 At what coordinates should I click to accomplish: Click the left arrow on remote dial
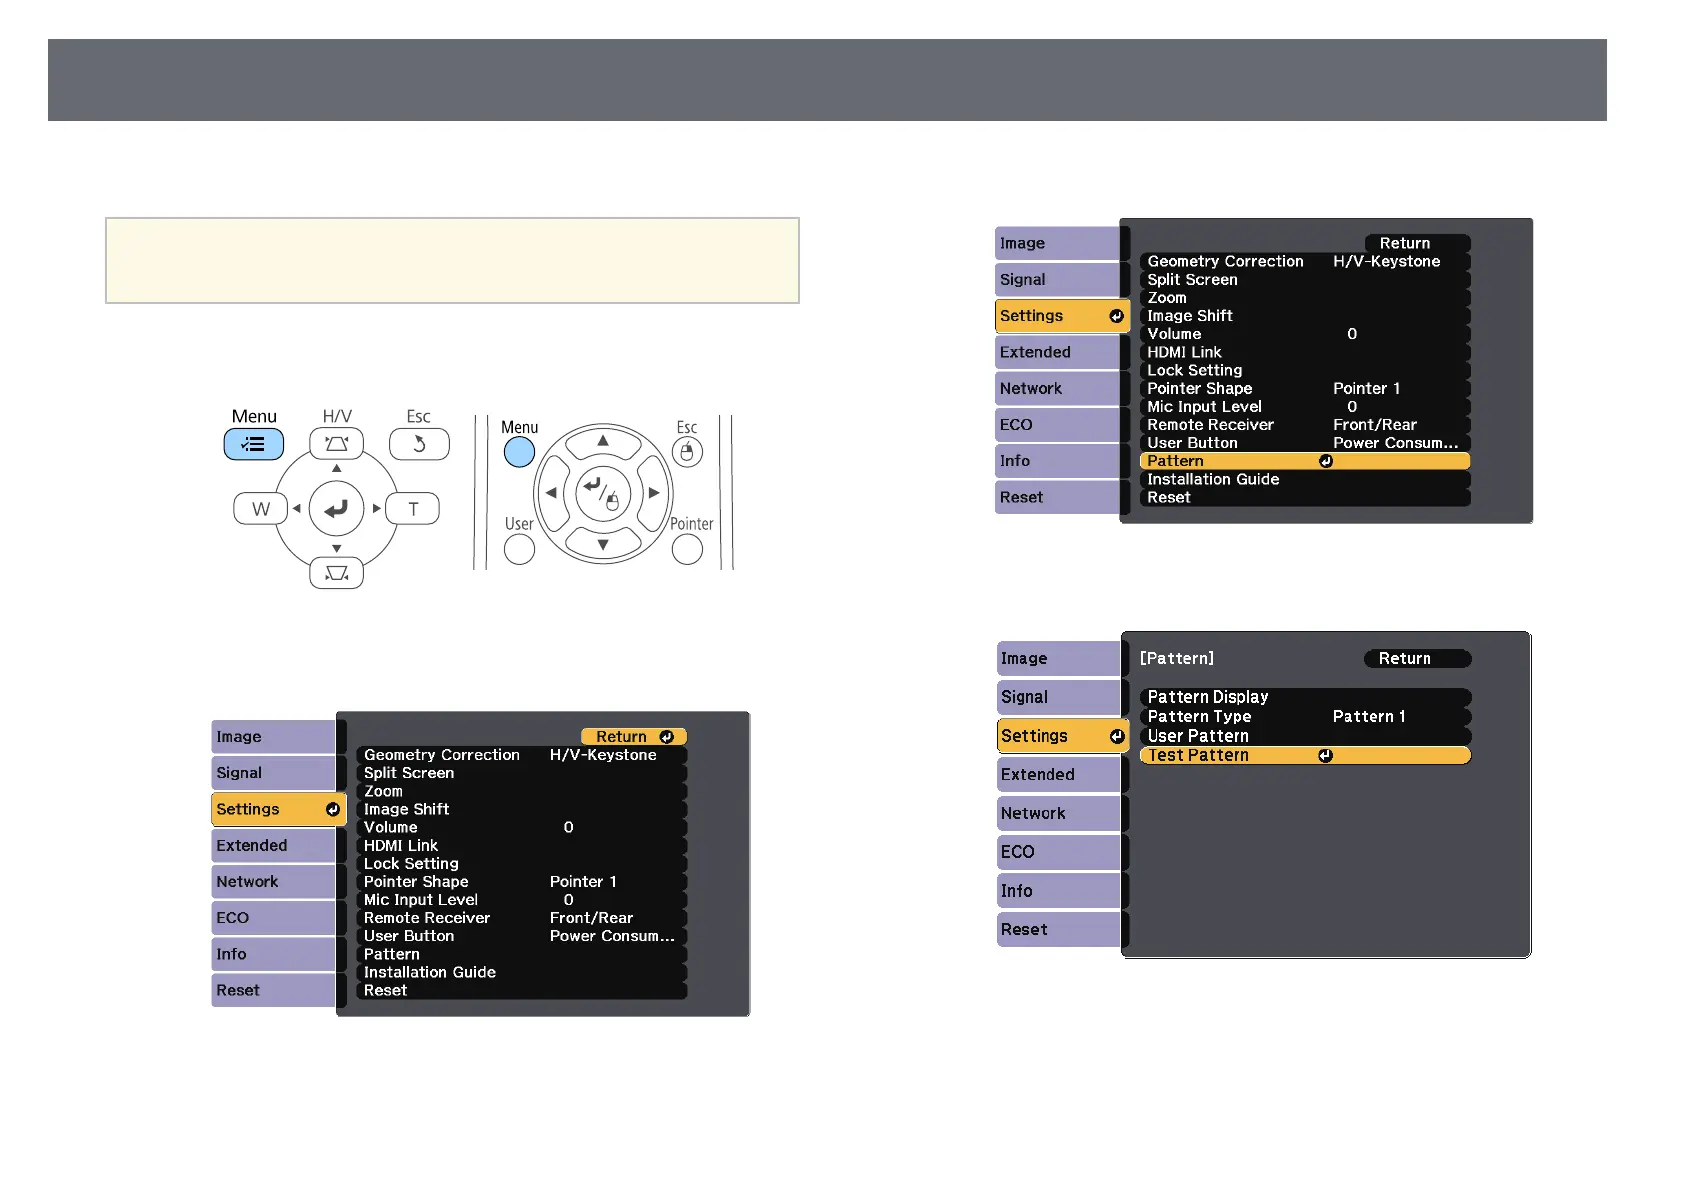(x=551, y=493)
